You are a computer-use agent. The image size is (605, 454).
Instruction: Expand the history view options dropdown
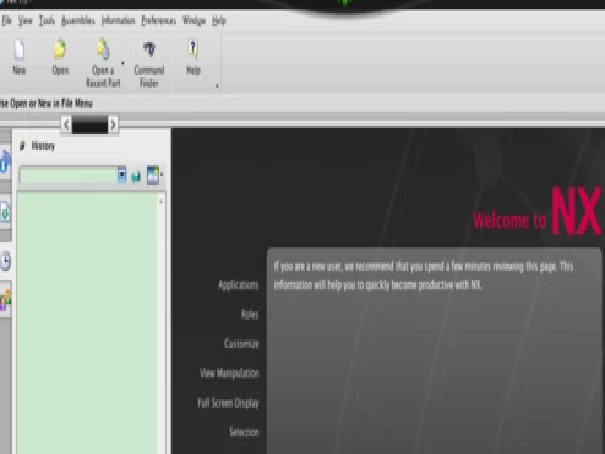161,174
